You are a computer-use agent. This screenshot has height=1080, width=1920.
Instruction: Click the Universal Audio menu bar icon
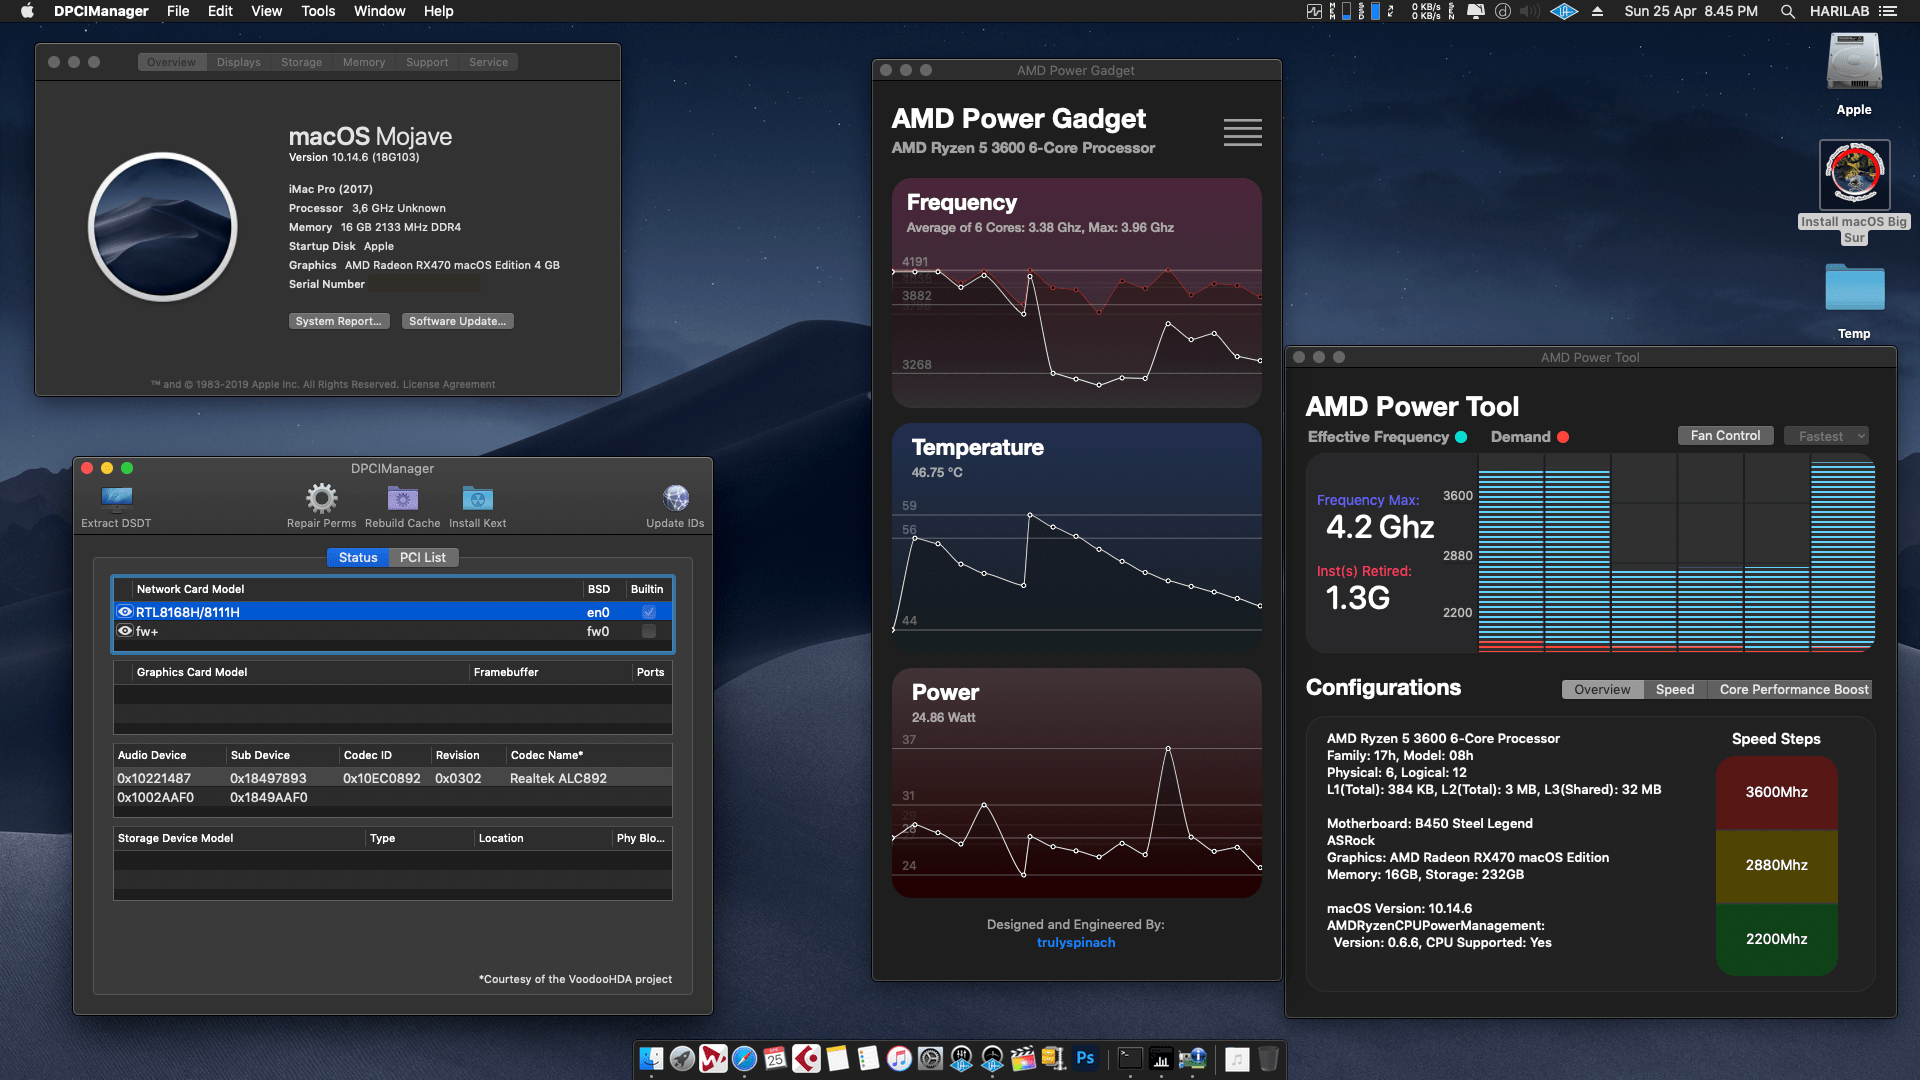pos(1564,11)
